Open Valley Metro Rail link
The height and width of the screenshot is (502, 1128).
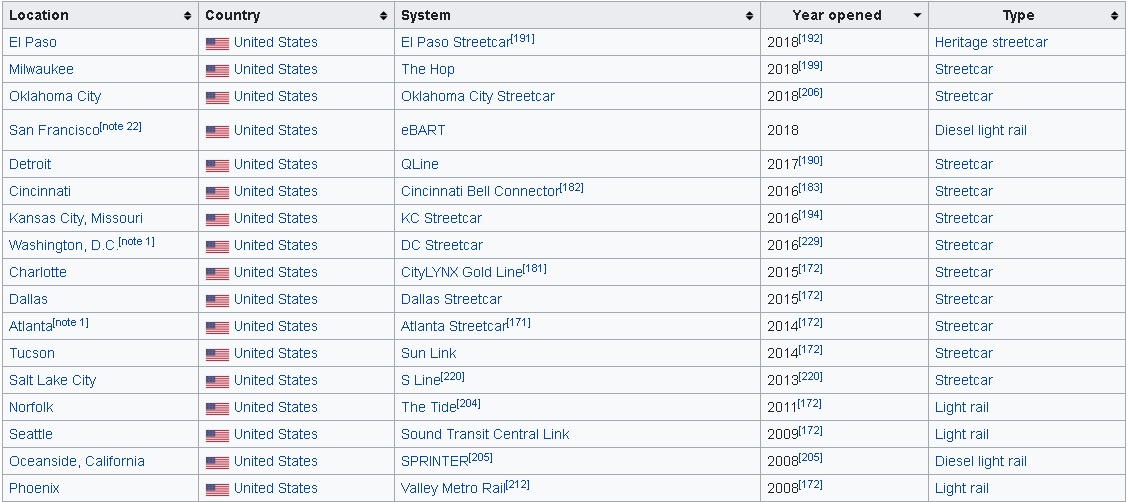pyautogui.click(x=452, y=488)
